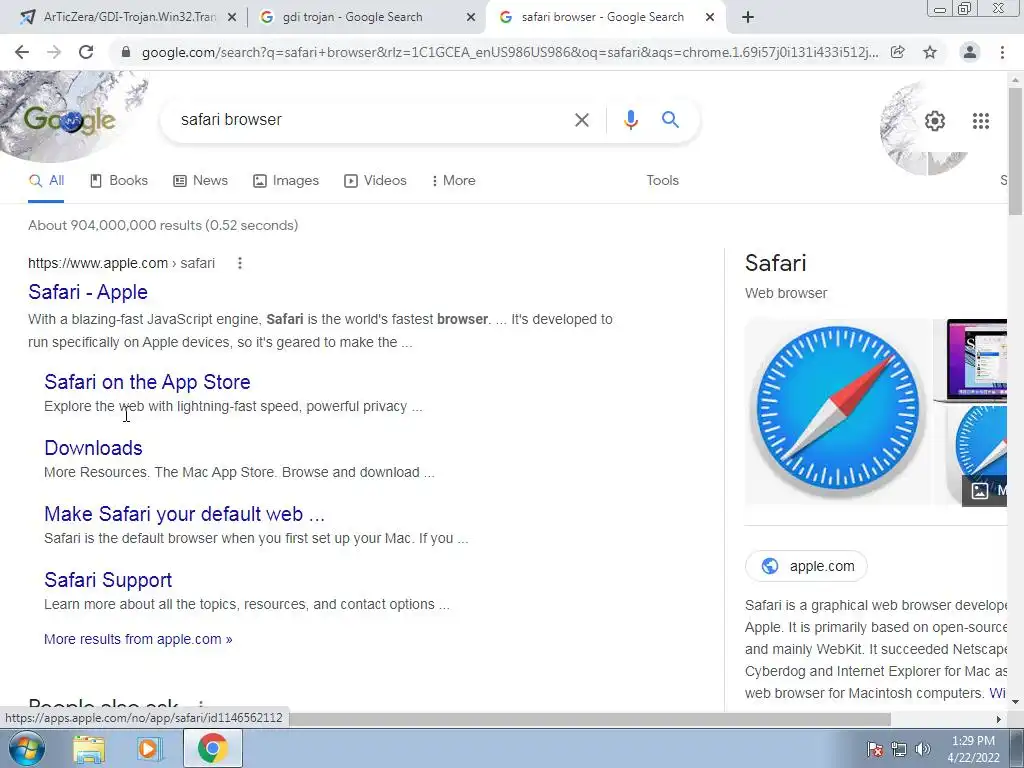Click the Safari knowledge panel heading
The height and width of the screenshot is (768, 1024).
[x=776, y=263]
